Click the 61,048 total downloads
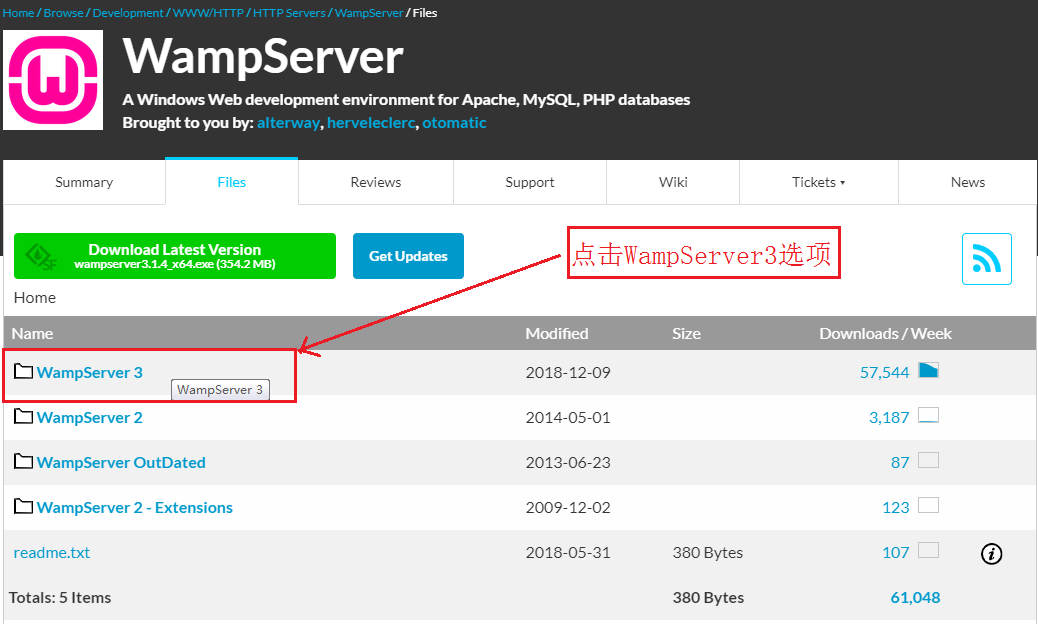This screenshot has width=1038, height=624. 915,598
